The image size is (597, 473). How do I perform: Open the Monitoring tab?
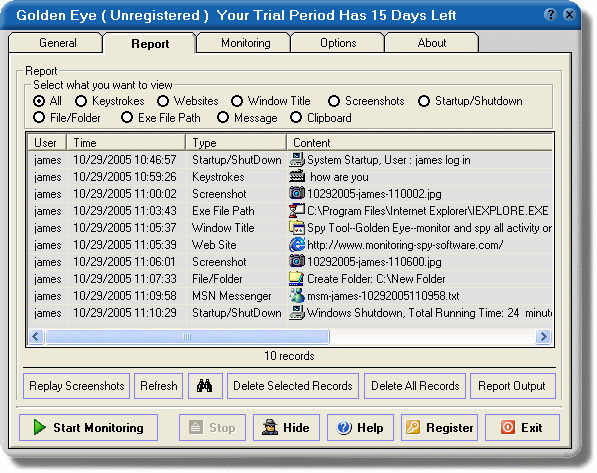coord(244,43)
